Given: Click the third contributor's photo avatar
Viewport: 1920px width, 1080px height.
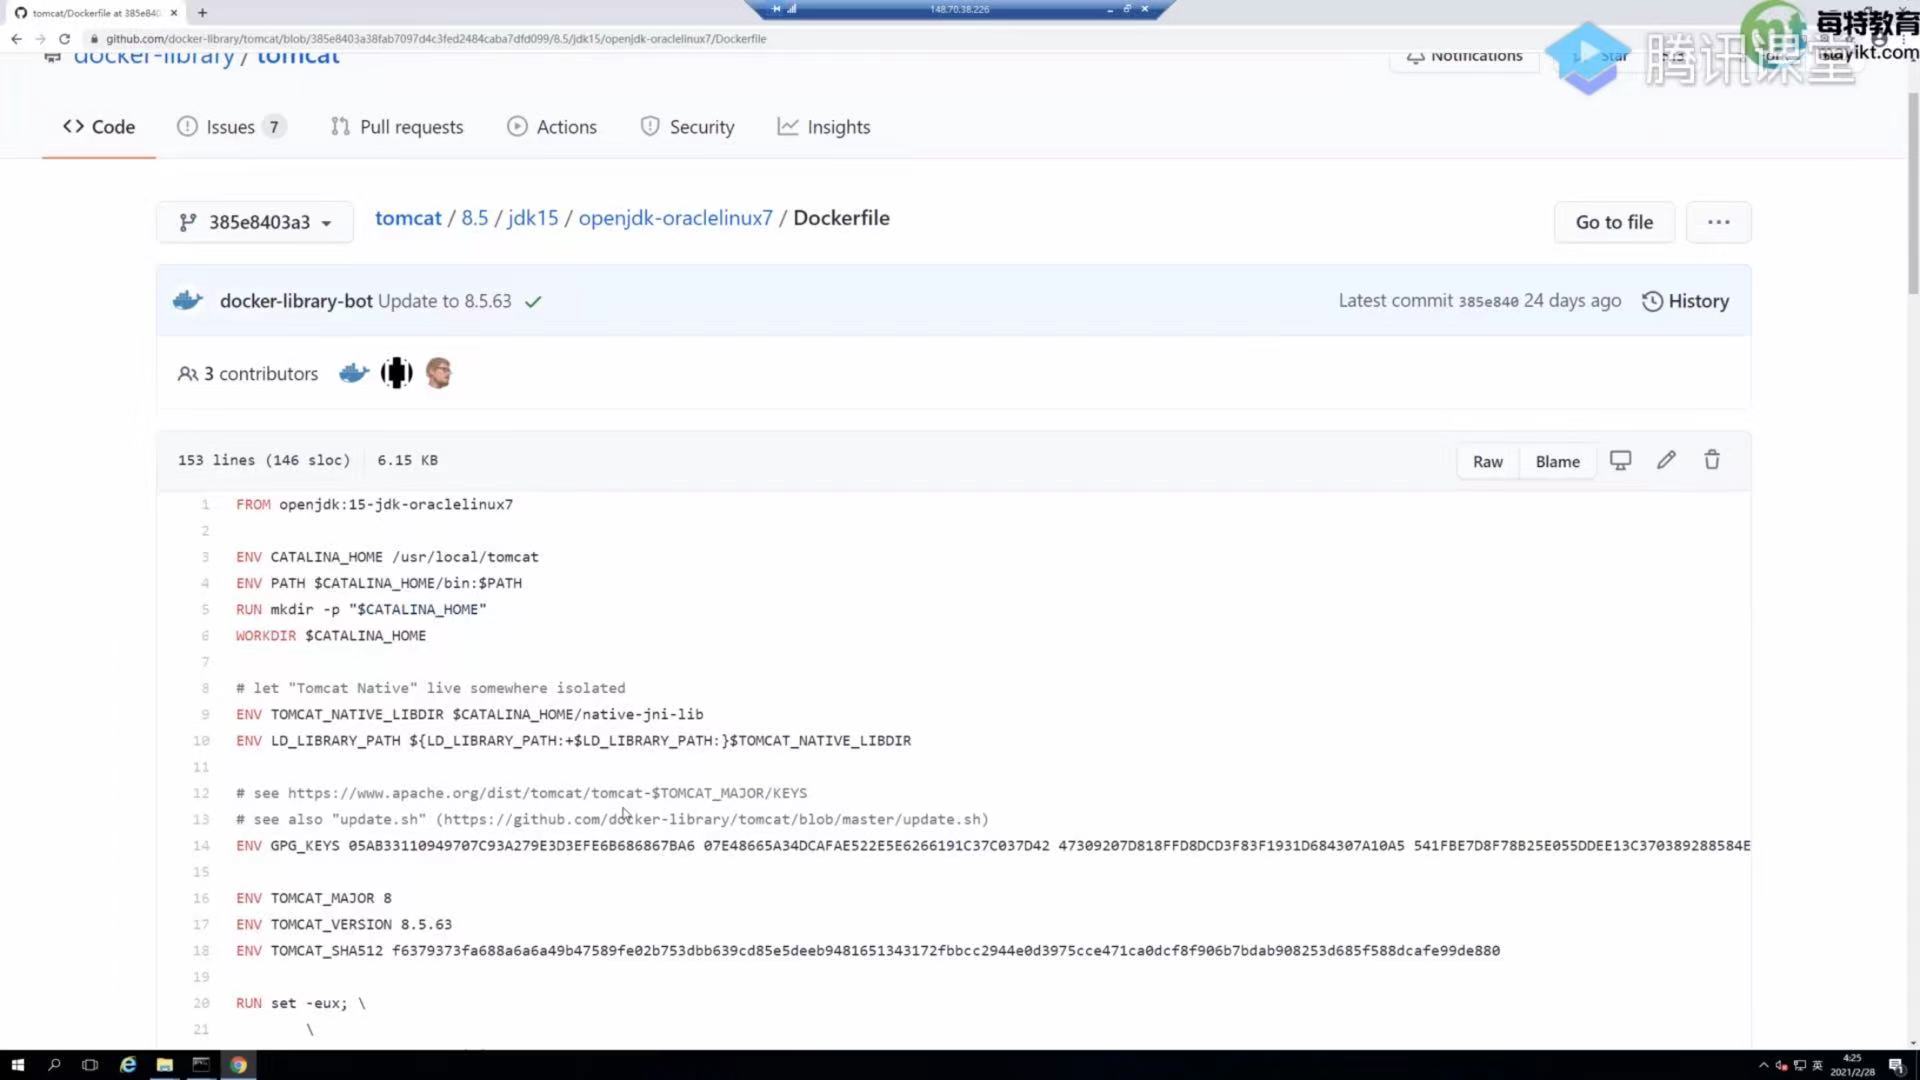Looking at the screenshot, I should [439, 373].
